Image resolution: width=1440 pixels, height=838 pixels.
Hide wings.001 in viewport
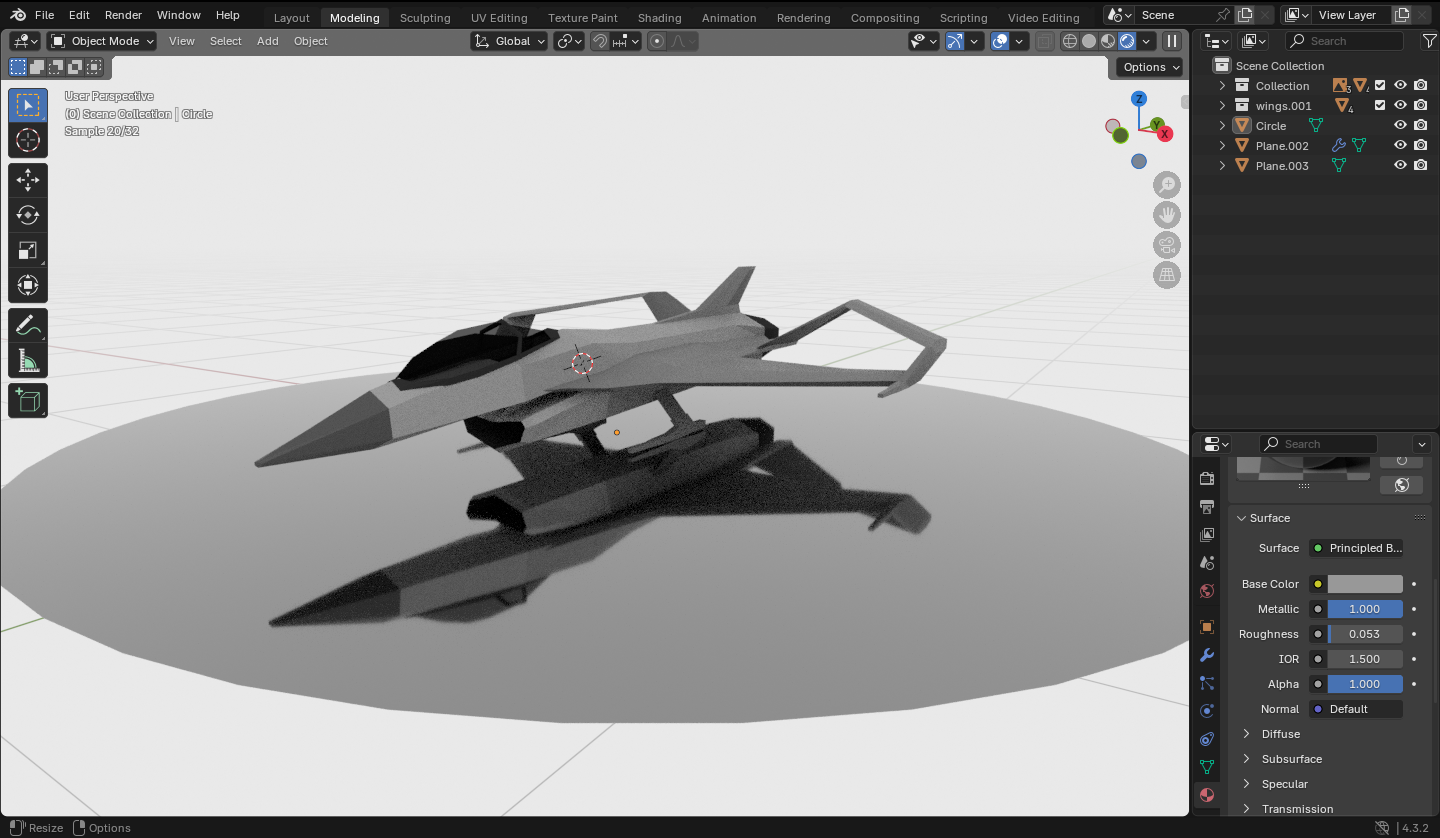coord(1400,106)
